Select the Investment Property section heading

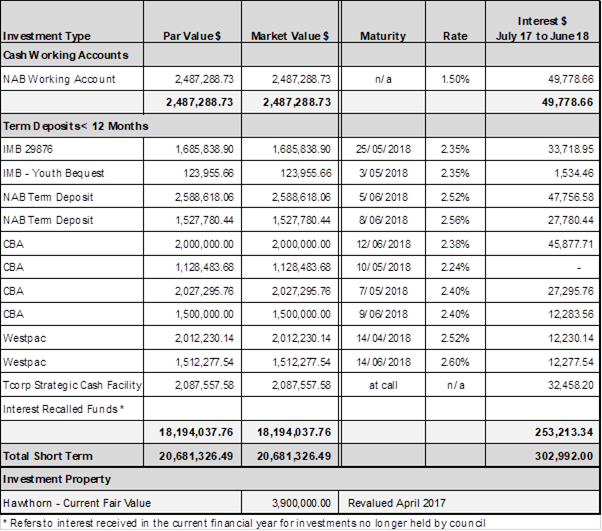coord(56,478)
